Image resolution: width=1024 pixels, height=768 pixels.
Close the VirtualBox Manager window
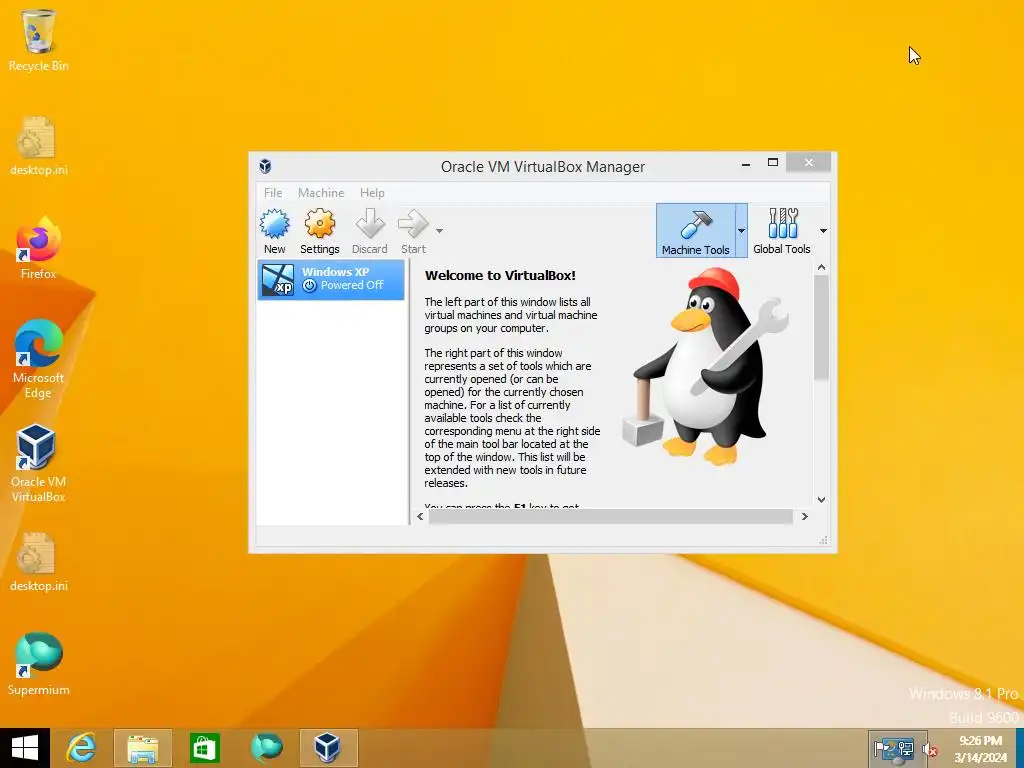pyautogui.click(x=808, y=163)
